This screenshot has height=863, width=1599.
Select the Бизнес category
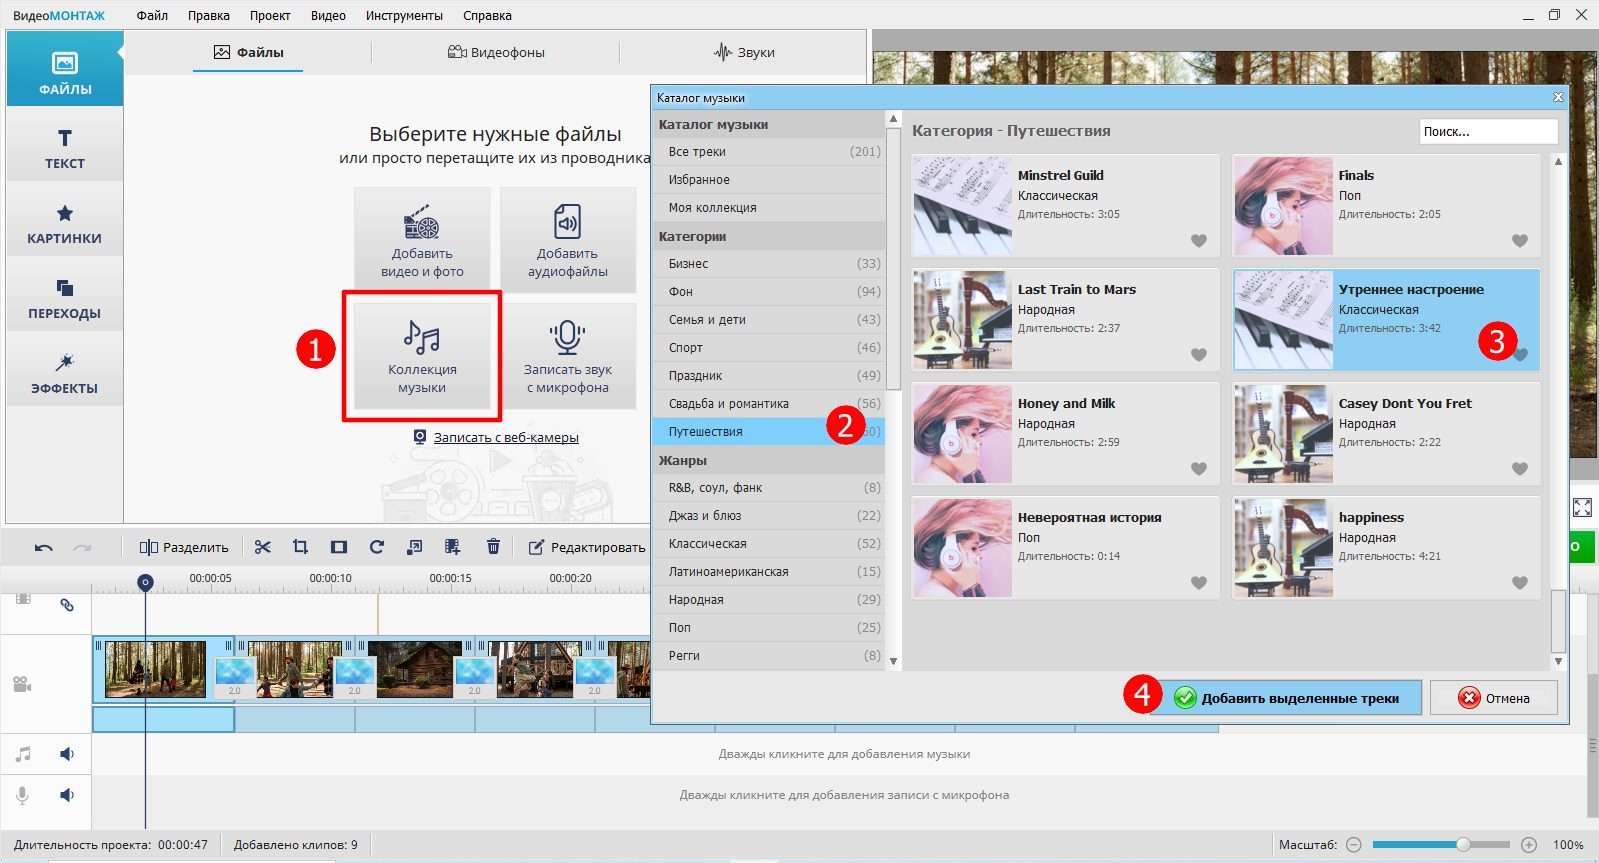tap(688, 264)
